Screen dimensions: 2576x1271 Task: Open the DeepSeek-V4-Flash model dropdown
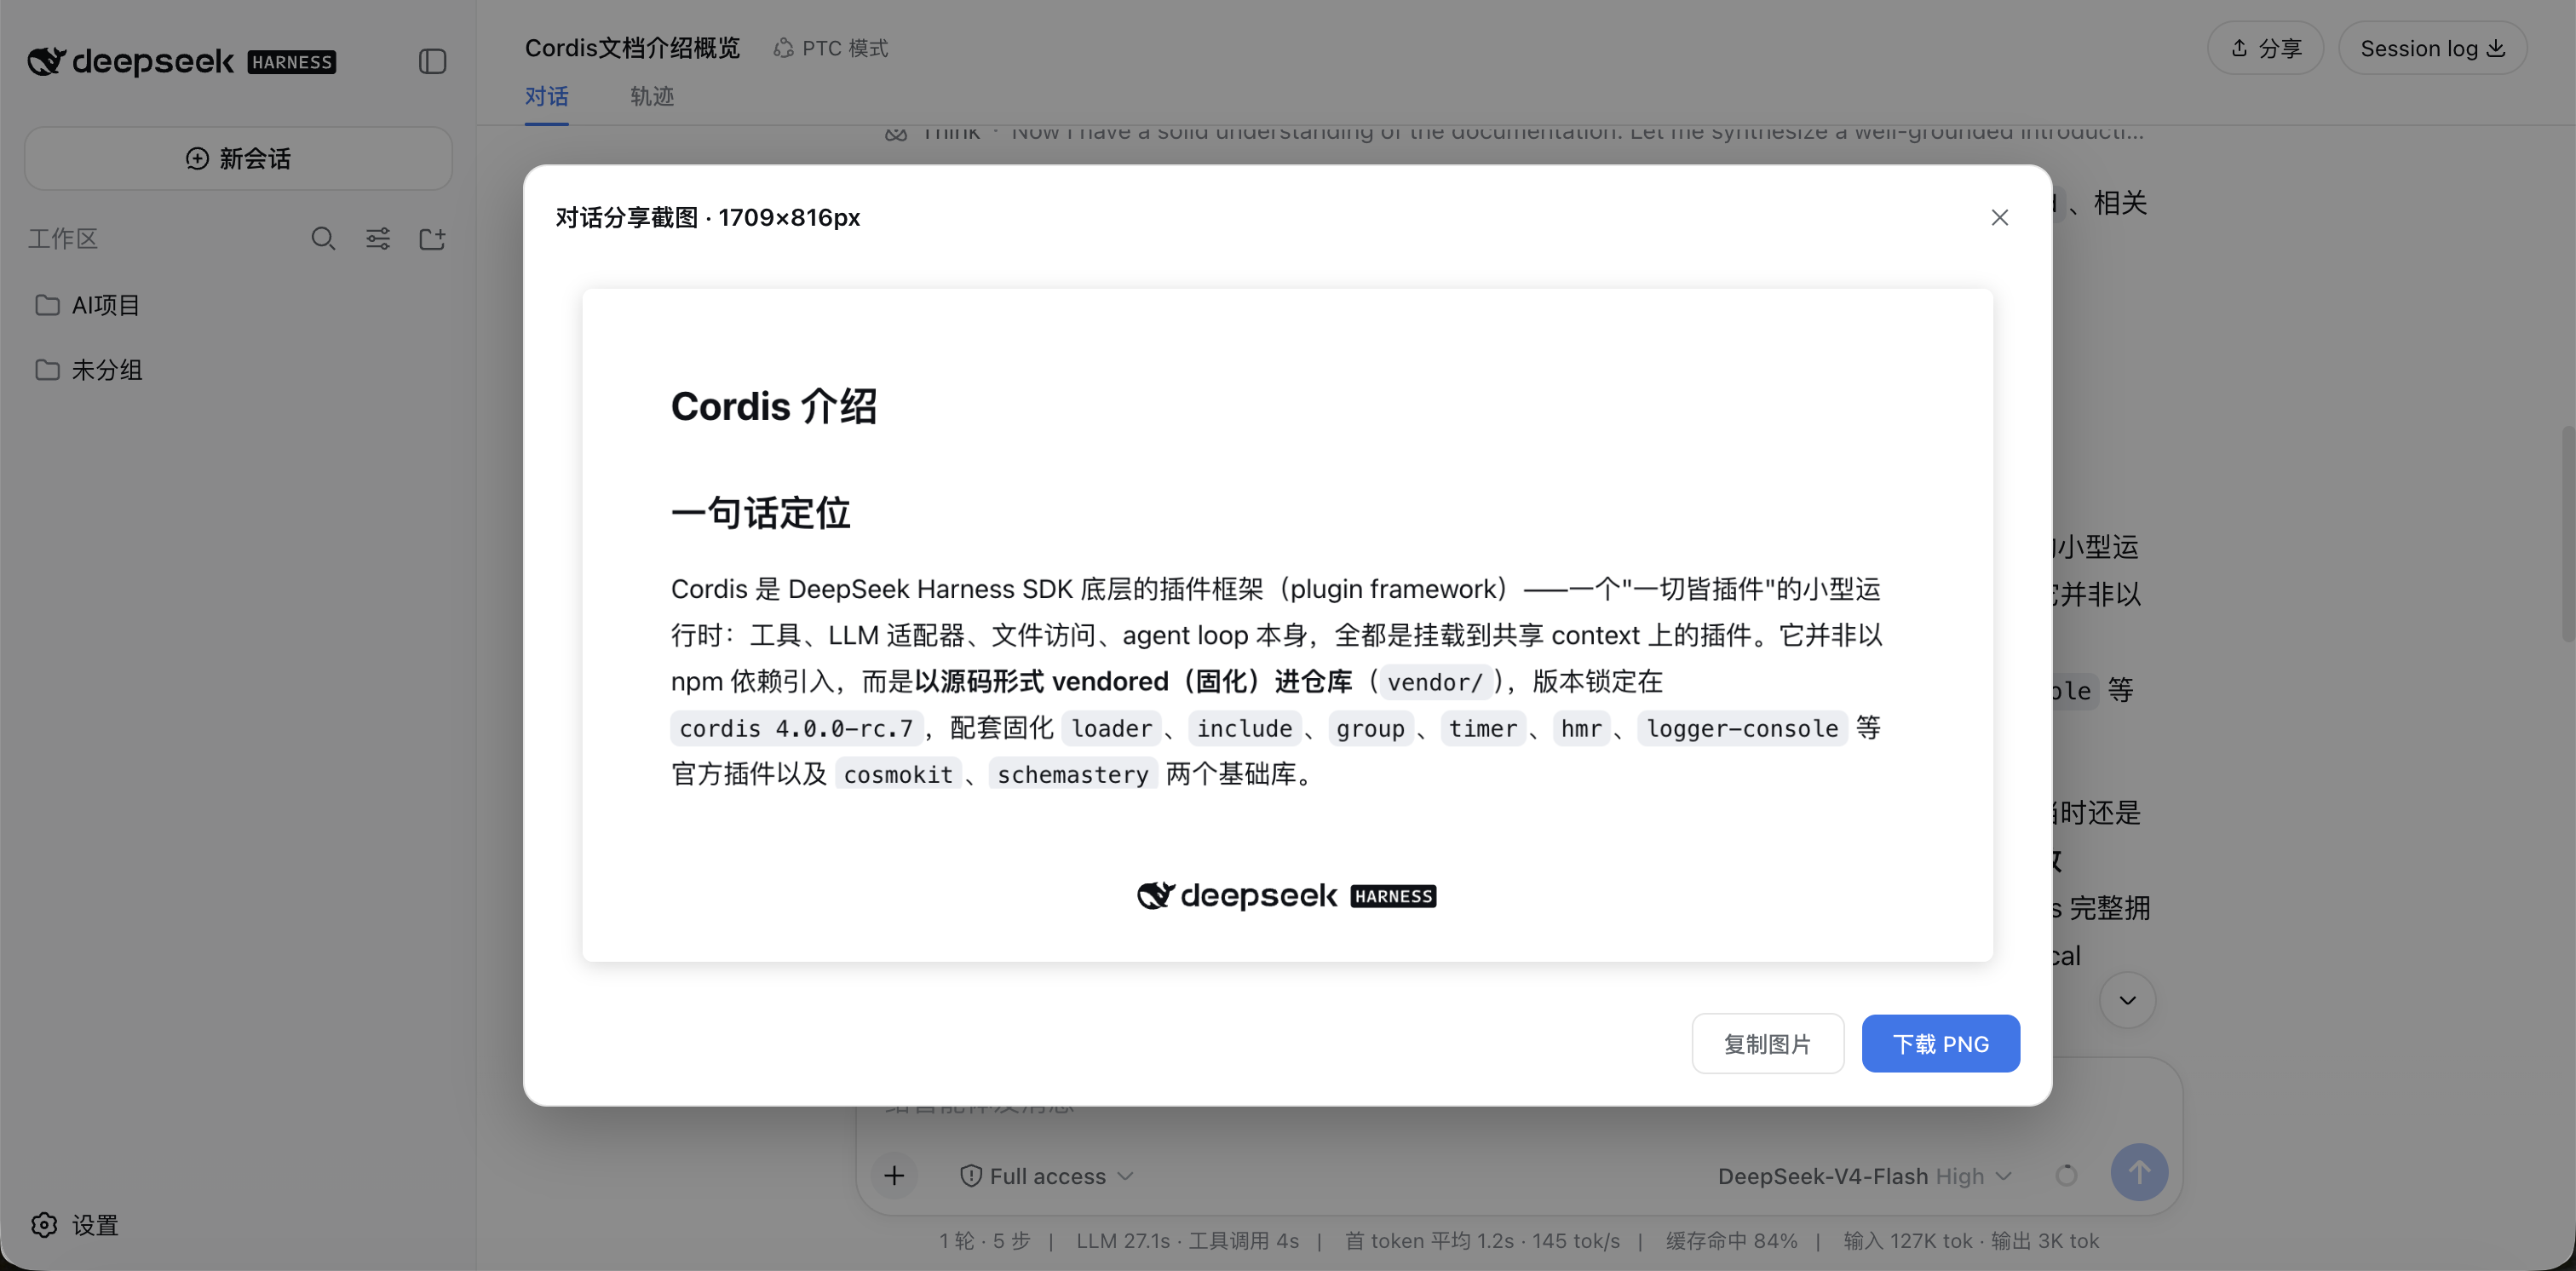click(1864, 1176)
